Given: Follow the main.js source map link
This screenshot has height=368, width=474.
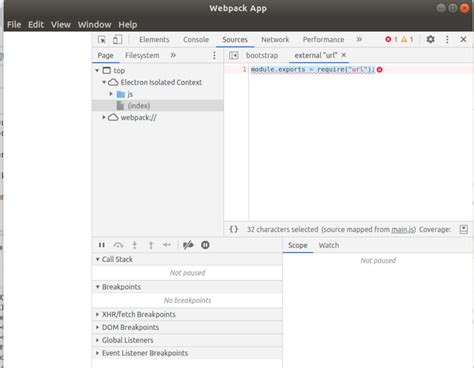Looking at the screenshot, I should pos(403,229).
